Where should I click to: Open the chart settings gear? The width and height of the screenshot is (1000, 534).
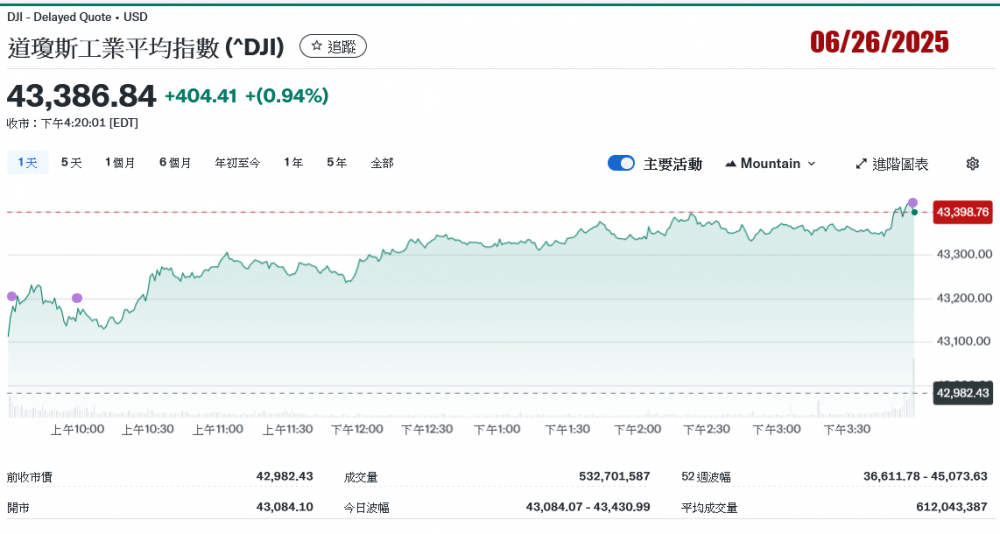pyautogui.click(x=972, y=164)
